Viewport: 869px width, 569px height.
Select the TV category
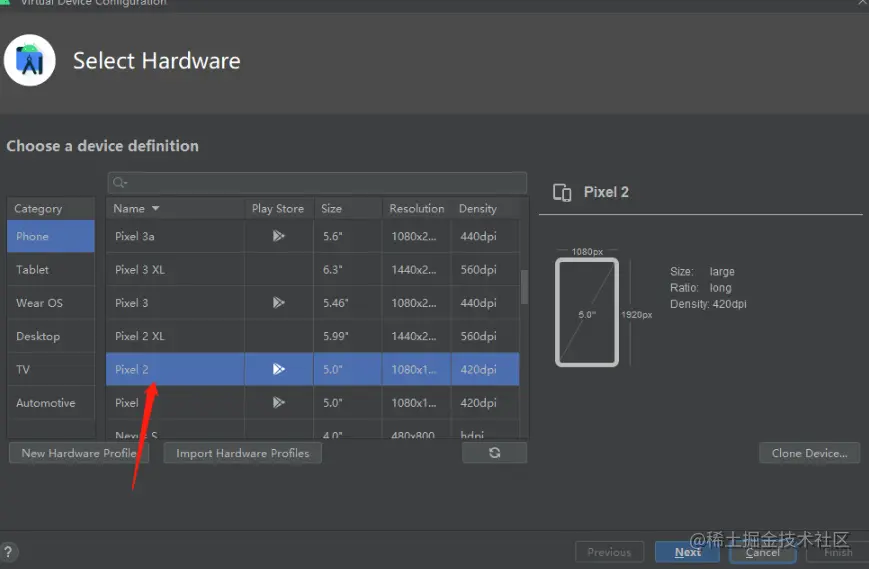pos(51,369)
